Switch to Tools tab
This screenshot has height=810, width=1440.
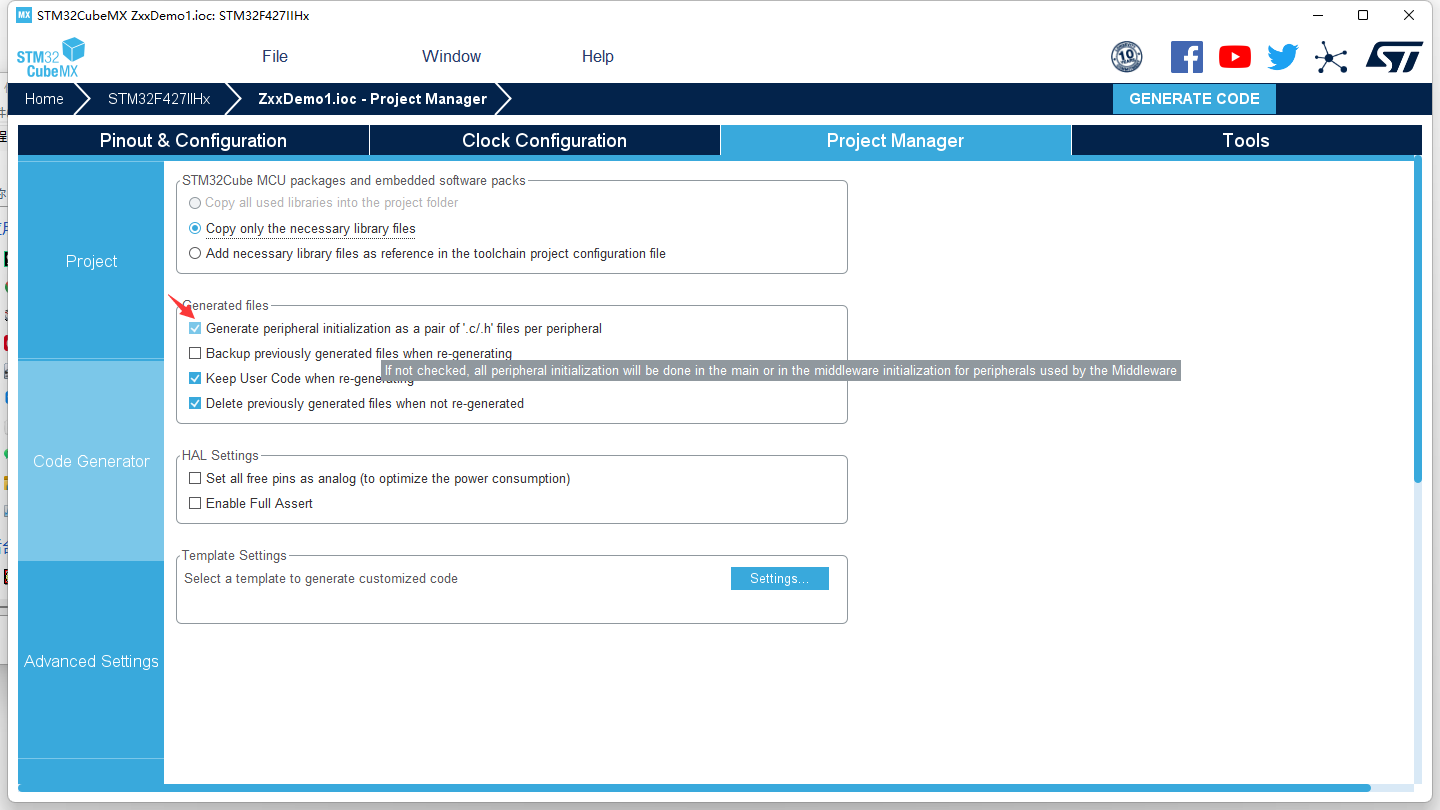(1246, 140)
